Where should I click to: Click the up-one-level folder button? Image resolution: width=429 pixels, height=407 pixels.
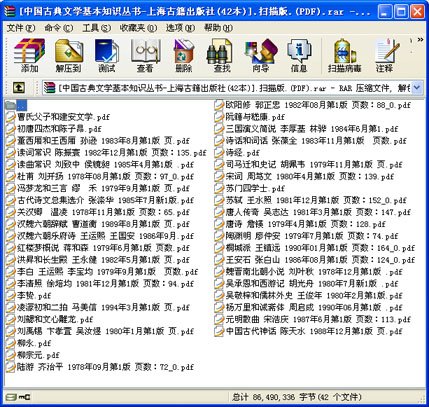pyautogui.click(x=19, y=88)
